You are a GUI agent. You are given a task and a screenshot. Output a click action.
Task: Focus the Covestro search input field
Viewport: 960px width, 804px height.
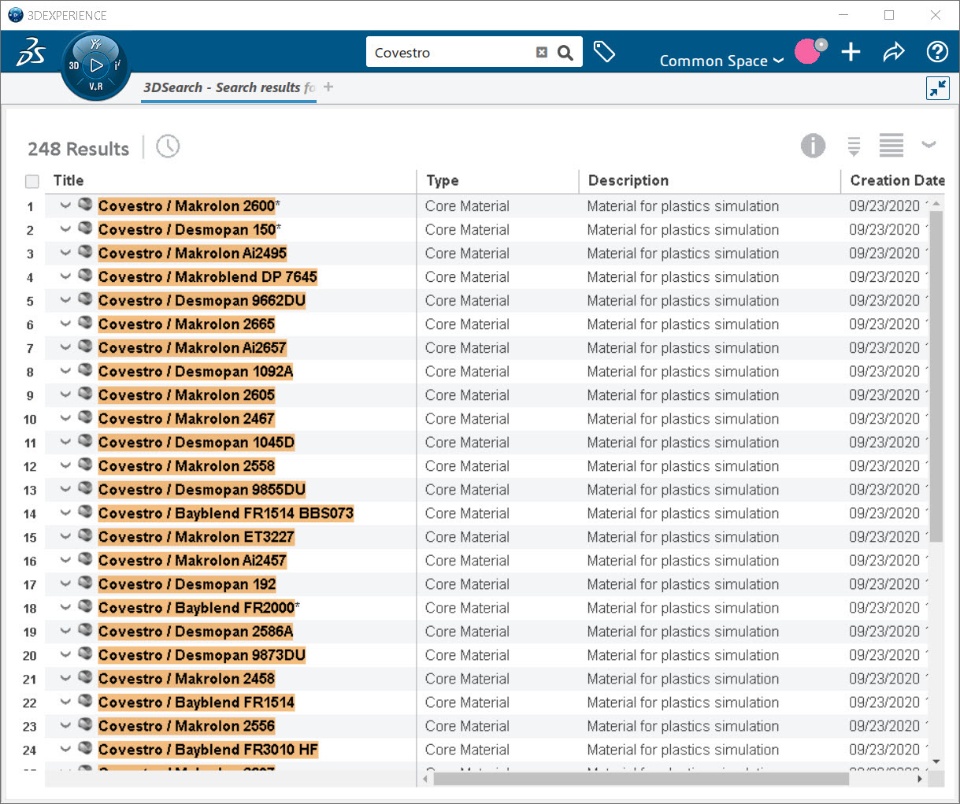point(452,53)
